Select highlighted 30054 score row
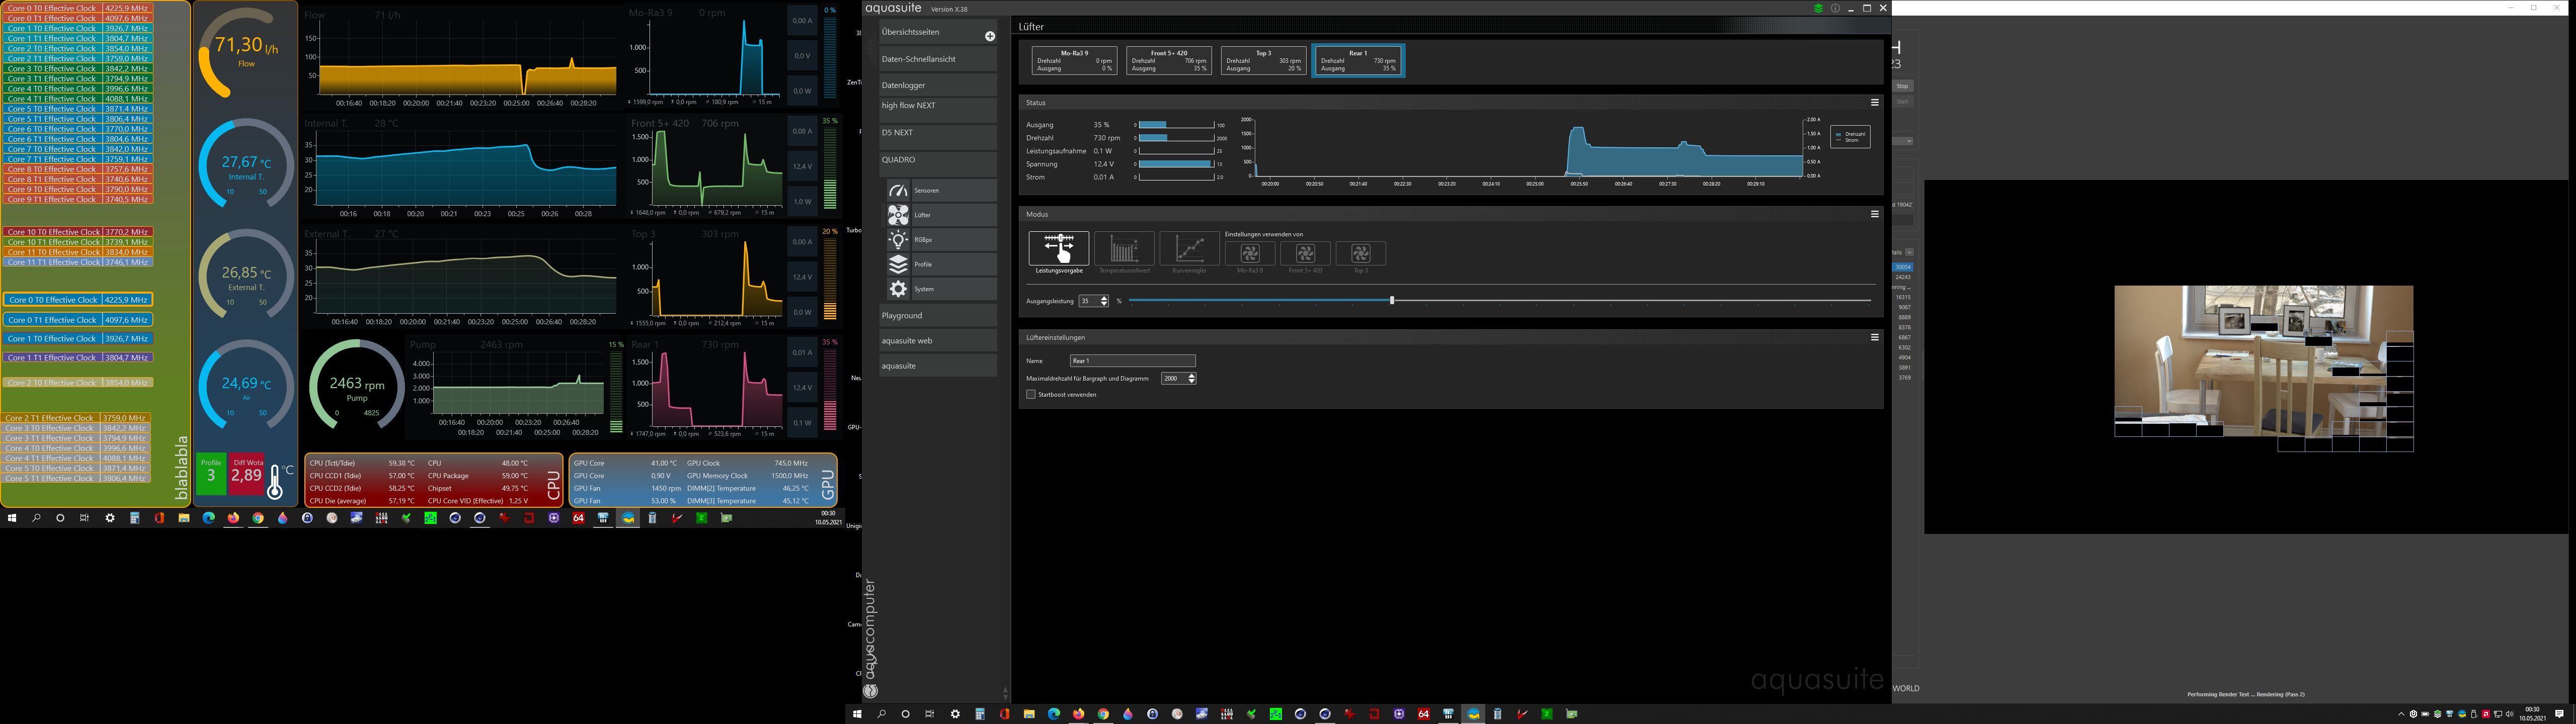Image resolution: width=2576 pixels, height=724 pixels. [x=1902, y=267]
